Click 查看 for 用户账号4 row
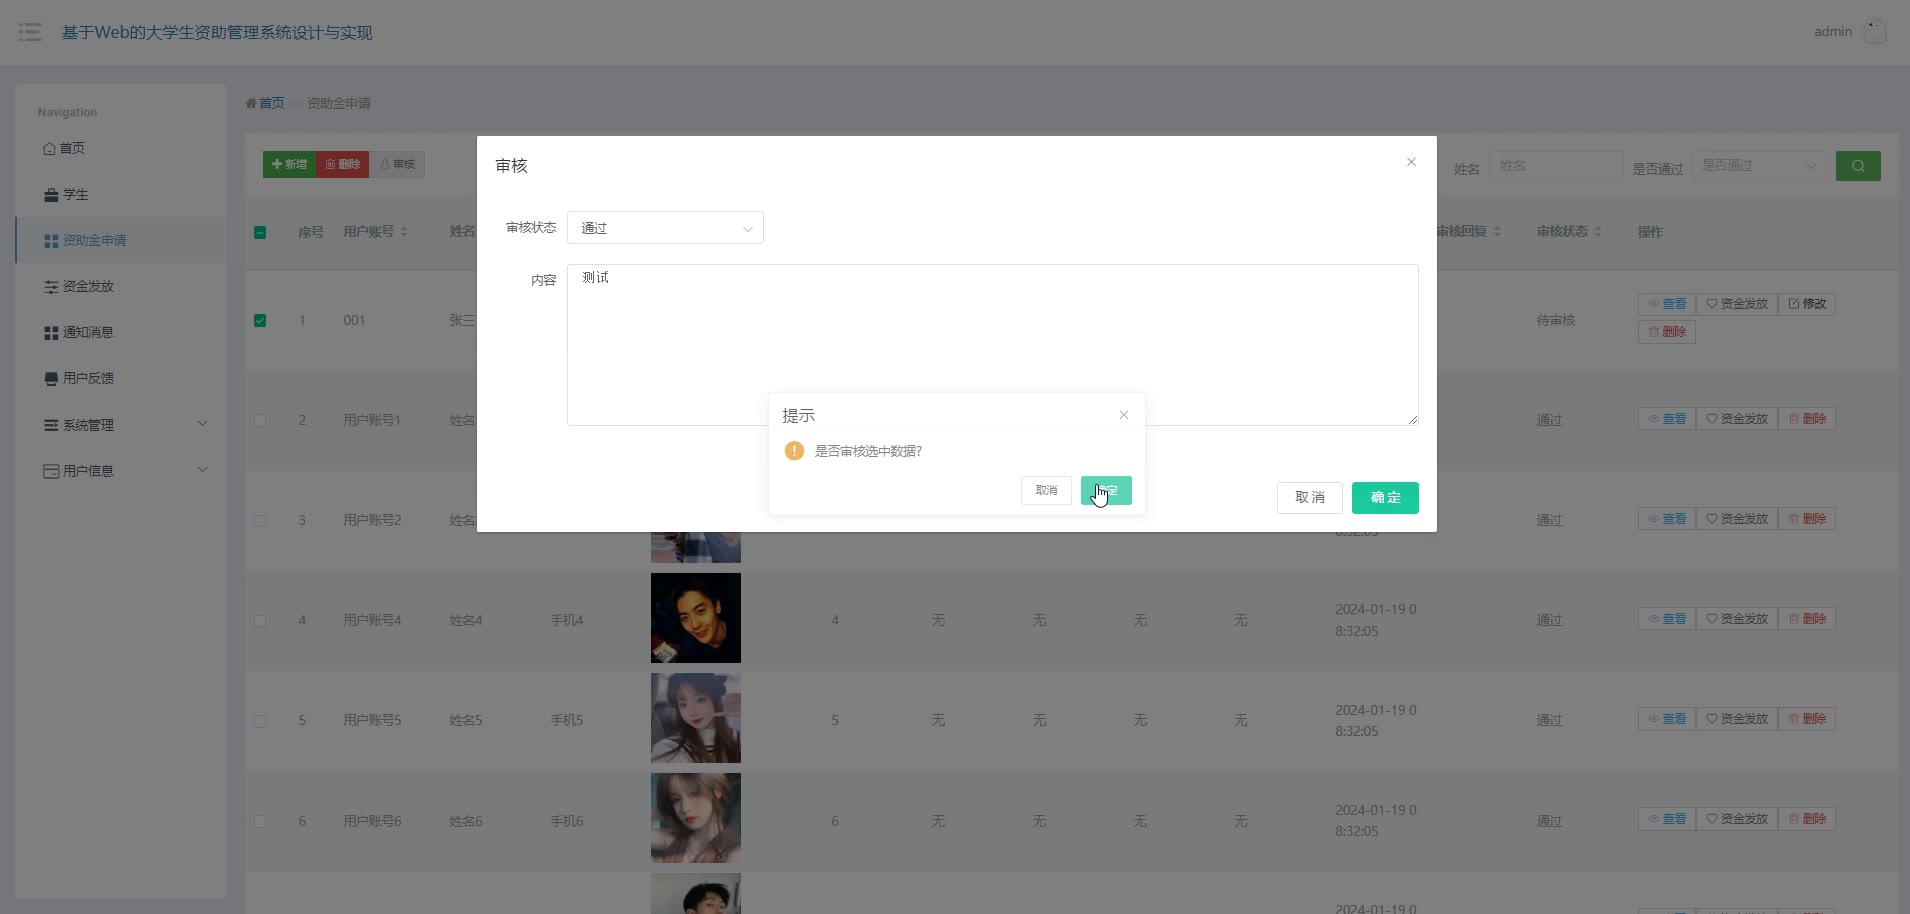 coord(1667,619)
